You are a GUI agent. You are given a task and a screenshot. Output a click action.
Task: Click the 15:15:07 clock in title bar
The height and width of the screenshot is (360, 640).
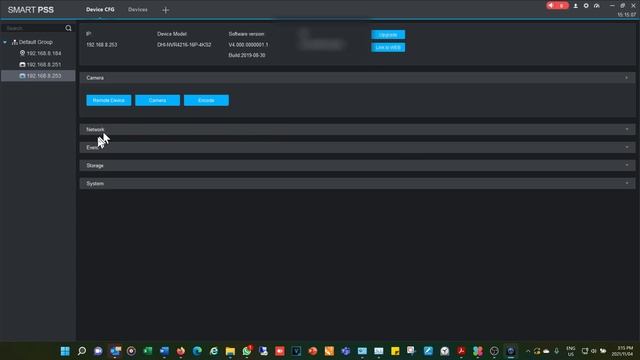627,15
